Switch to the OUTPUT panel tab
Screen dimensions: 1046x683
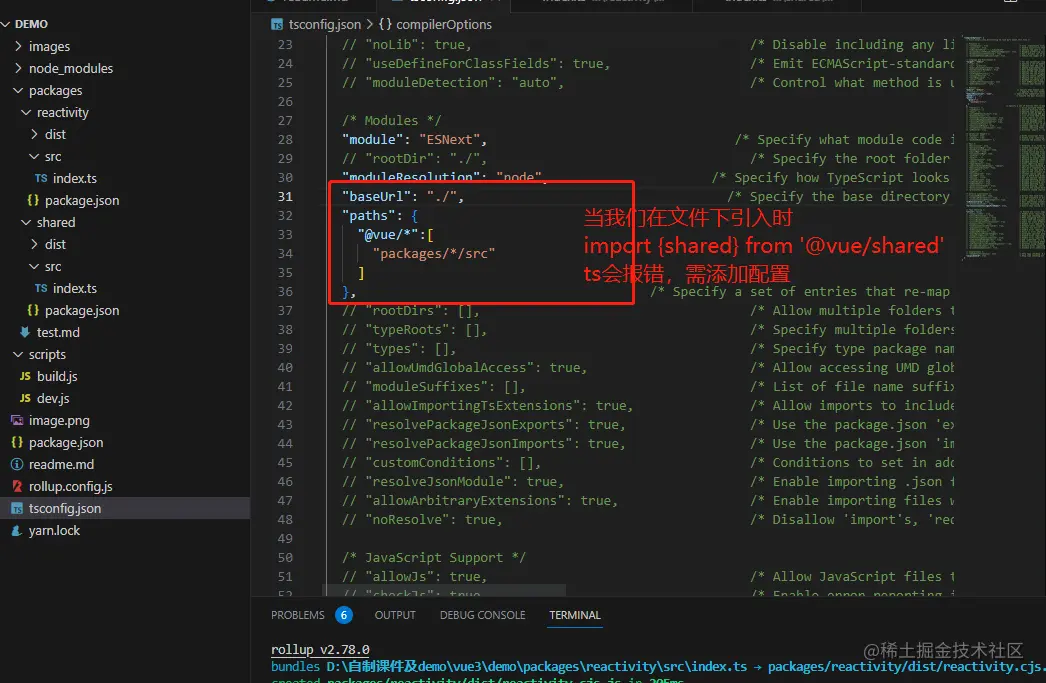click(x=395, y=615)
